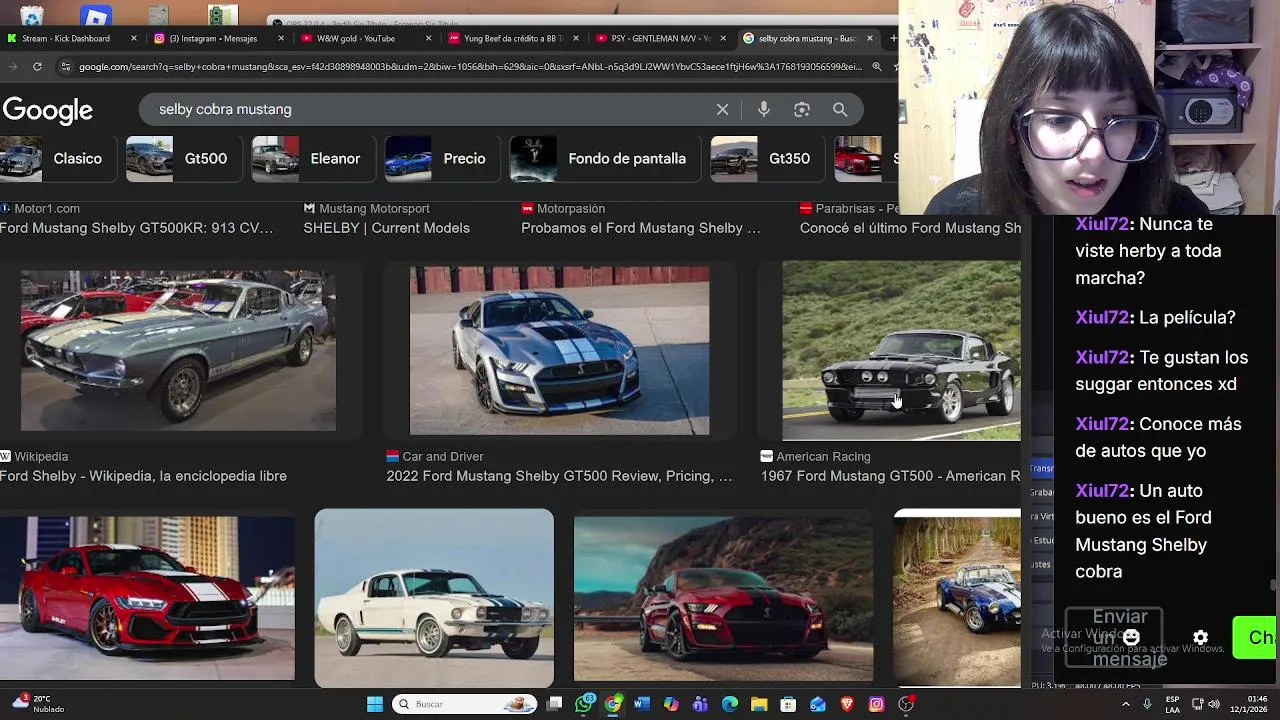The height and width of the screenshot is (720, 1280).
Task: Open File Explorer from the taskbar
Action: tap(759, 704)
